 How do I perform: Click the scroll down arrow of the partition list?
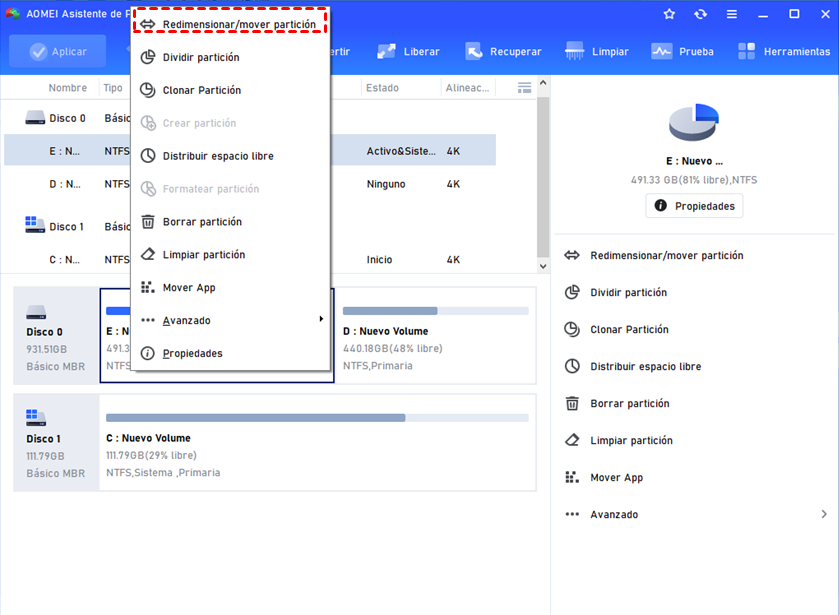coord(543,266)
